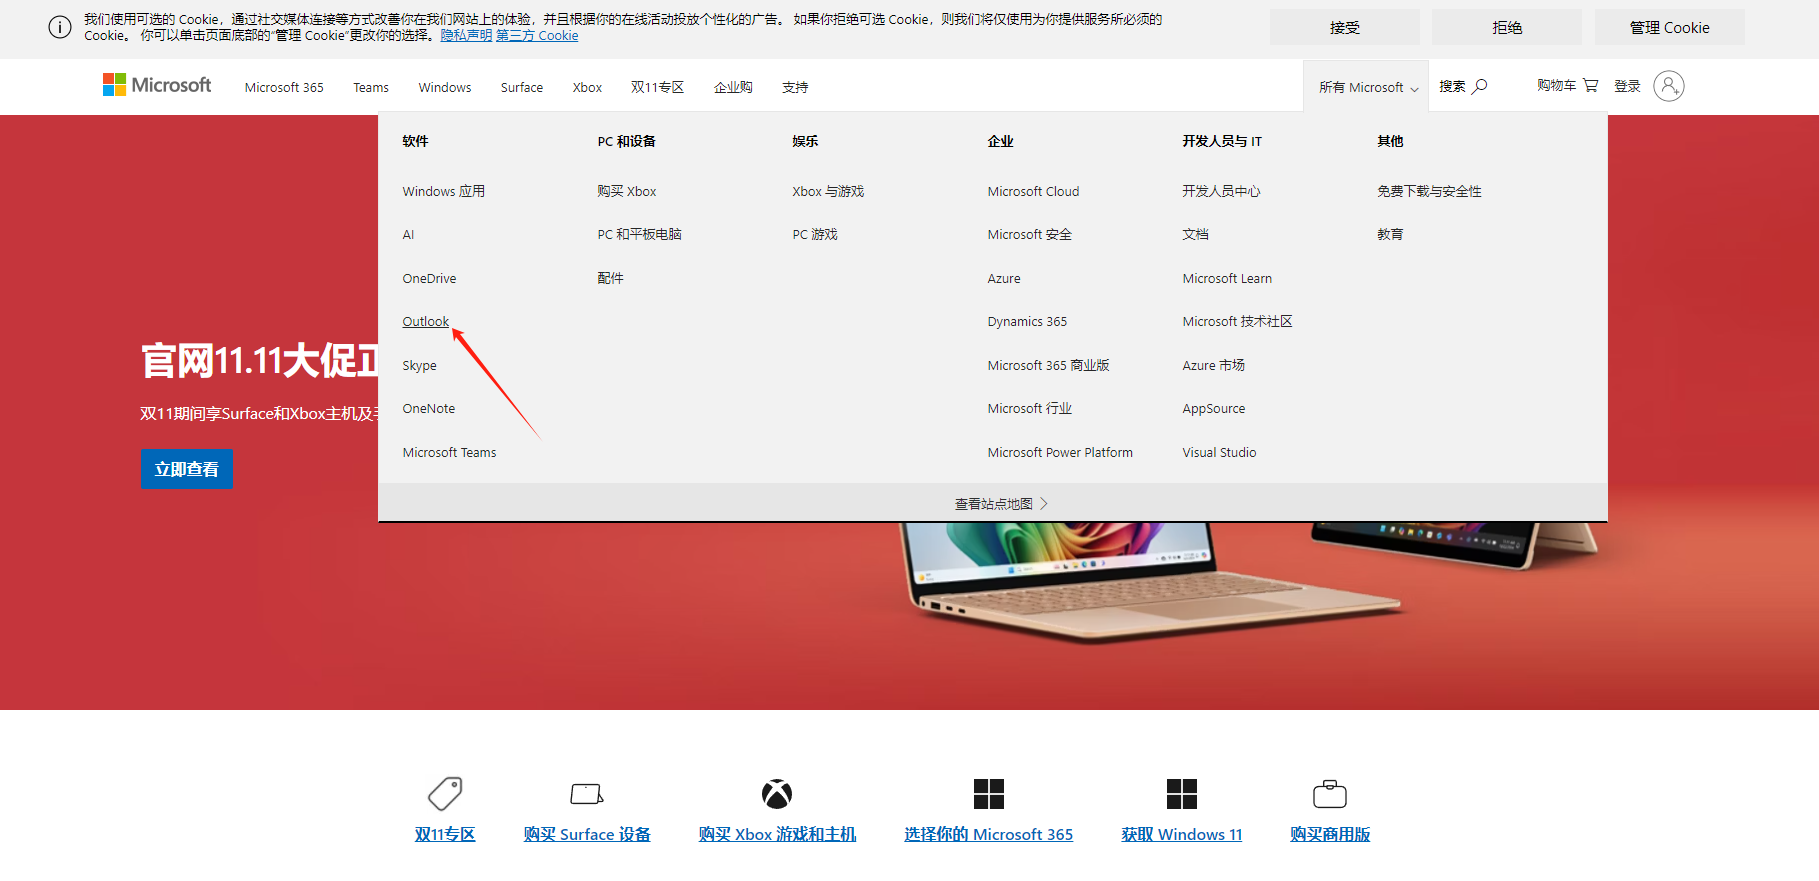Open the AI menu link
This screenshot has height=881, width=1819.
[x=408, y=235]
